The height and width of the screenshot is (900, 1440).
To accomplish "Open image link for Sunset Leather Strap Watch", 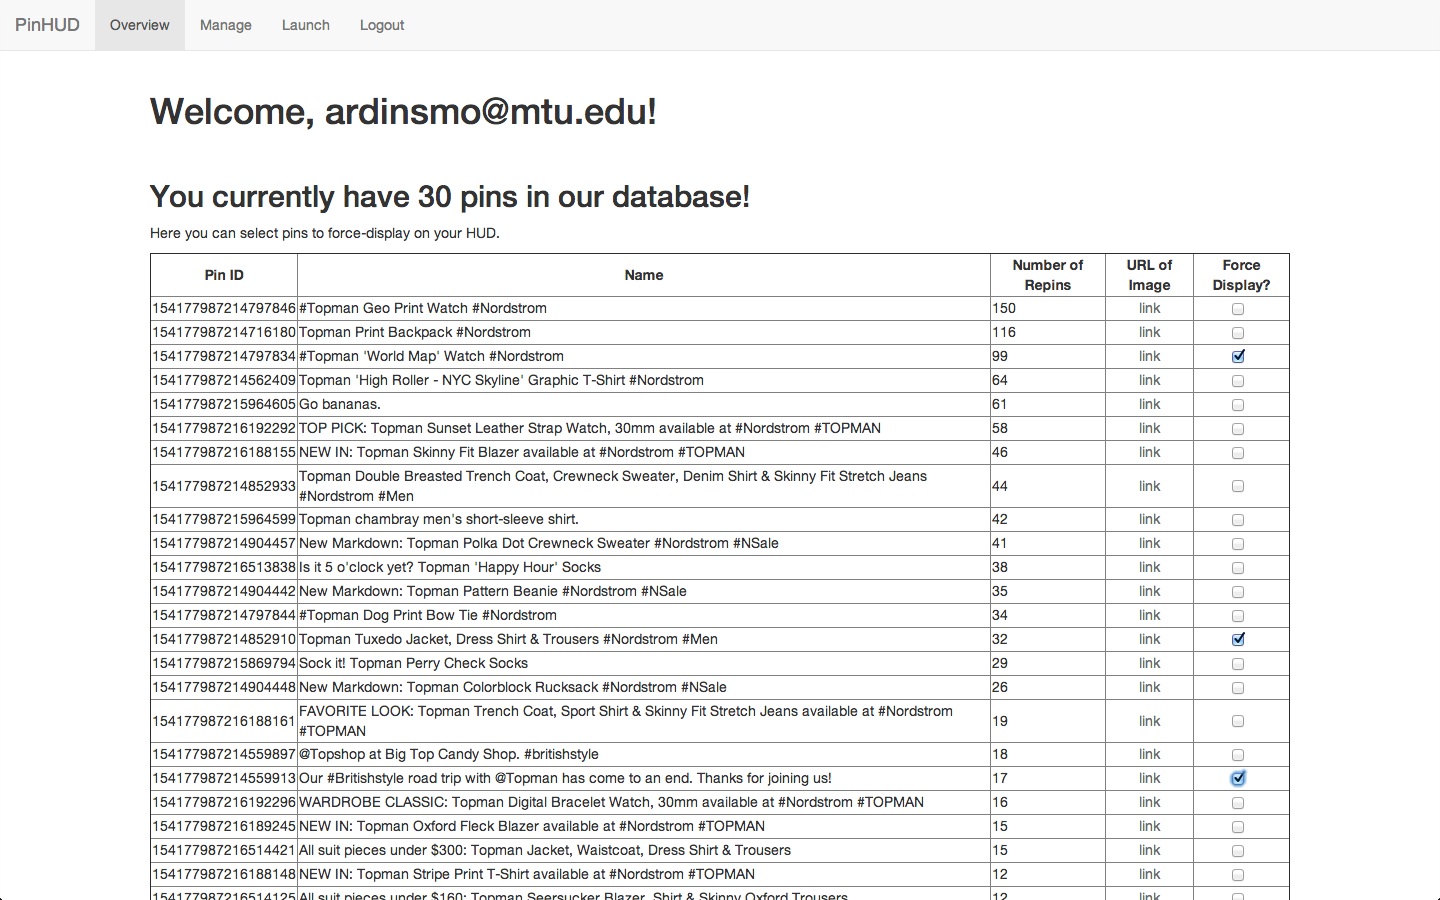I will click(1149, 428).
